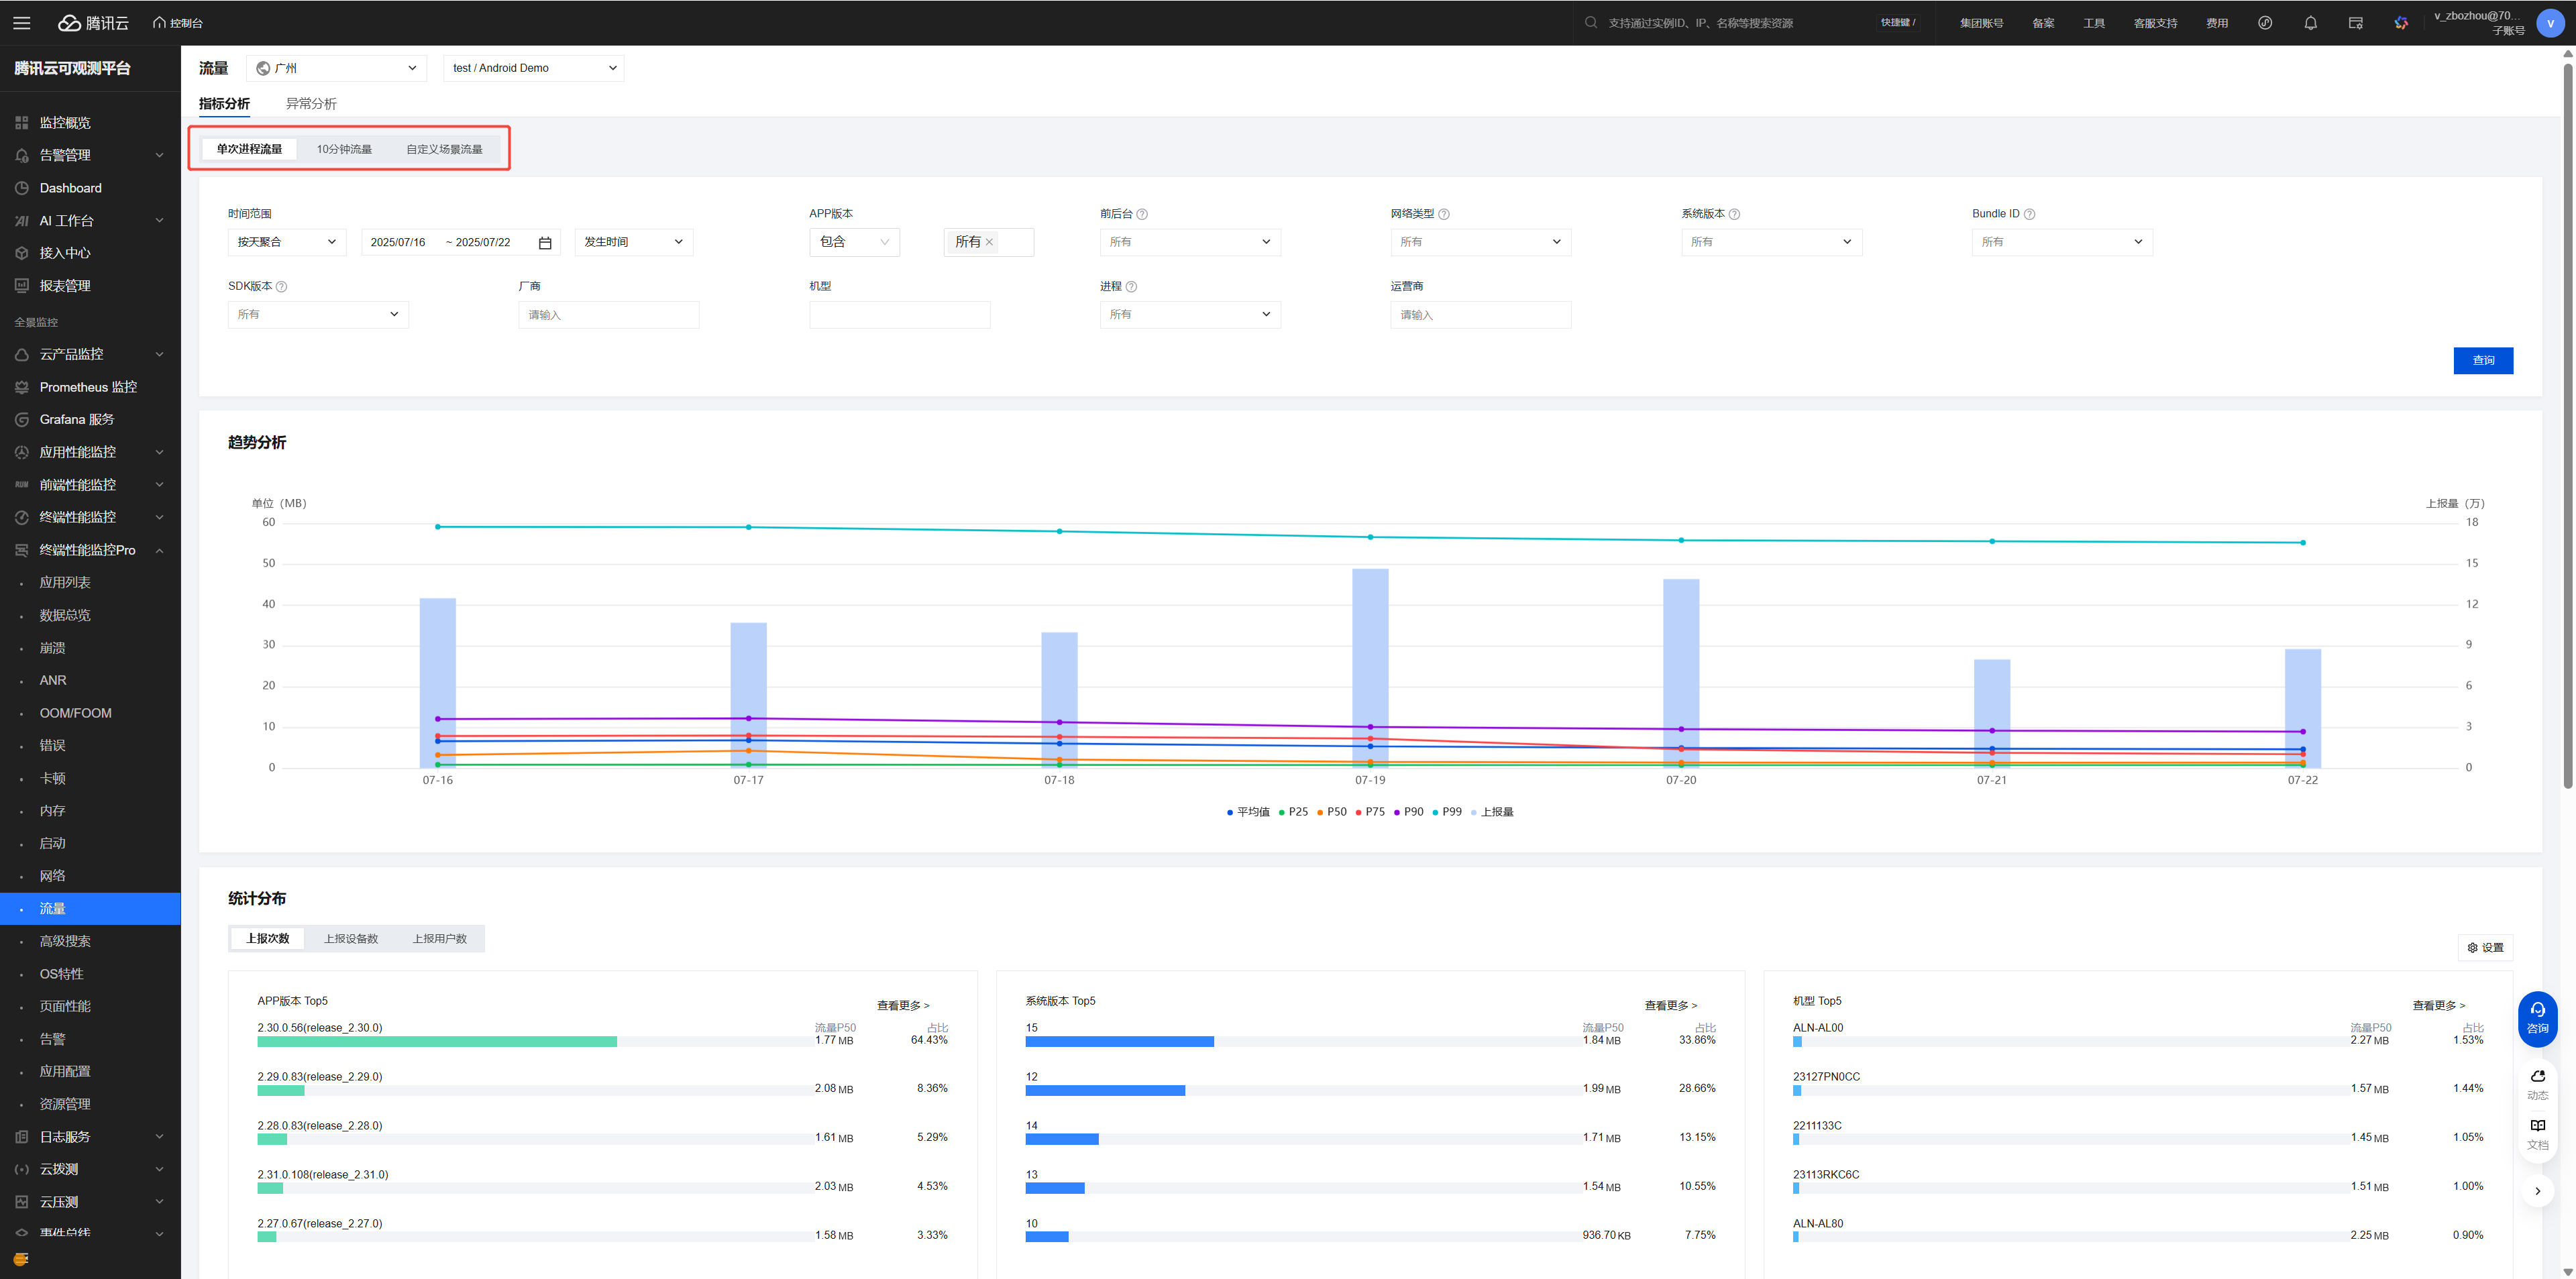Open the 咨询 support headset icon
The image size is (2576, 1279).
(x=2537, y=1011)
